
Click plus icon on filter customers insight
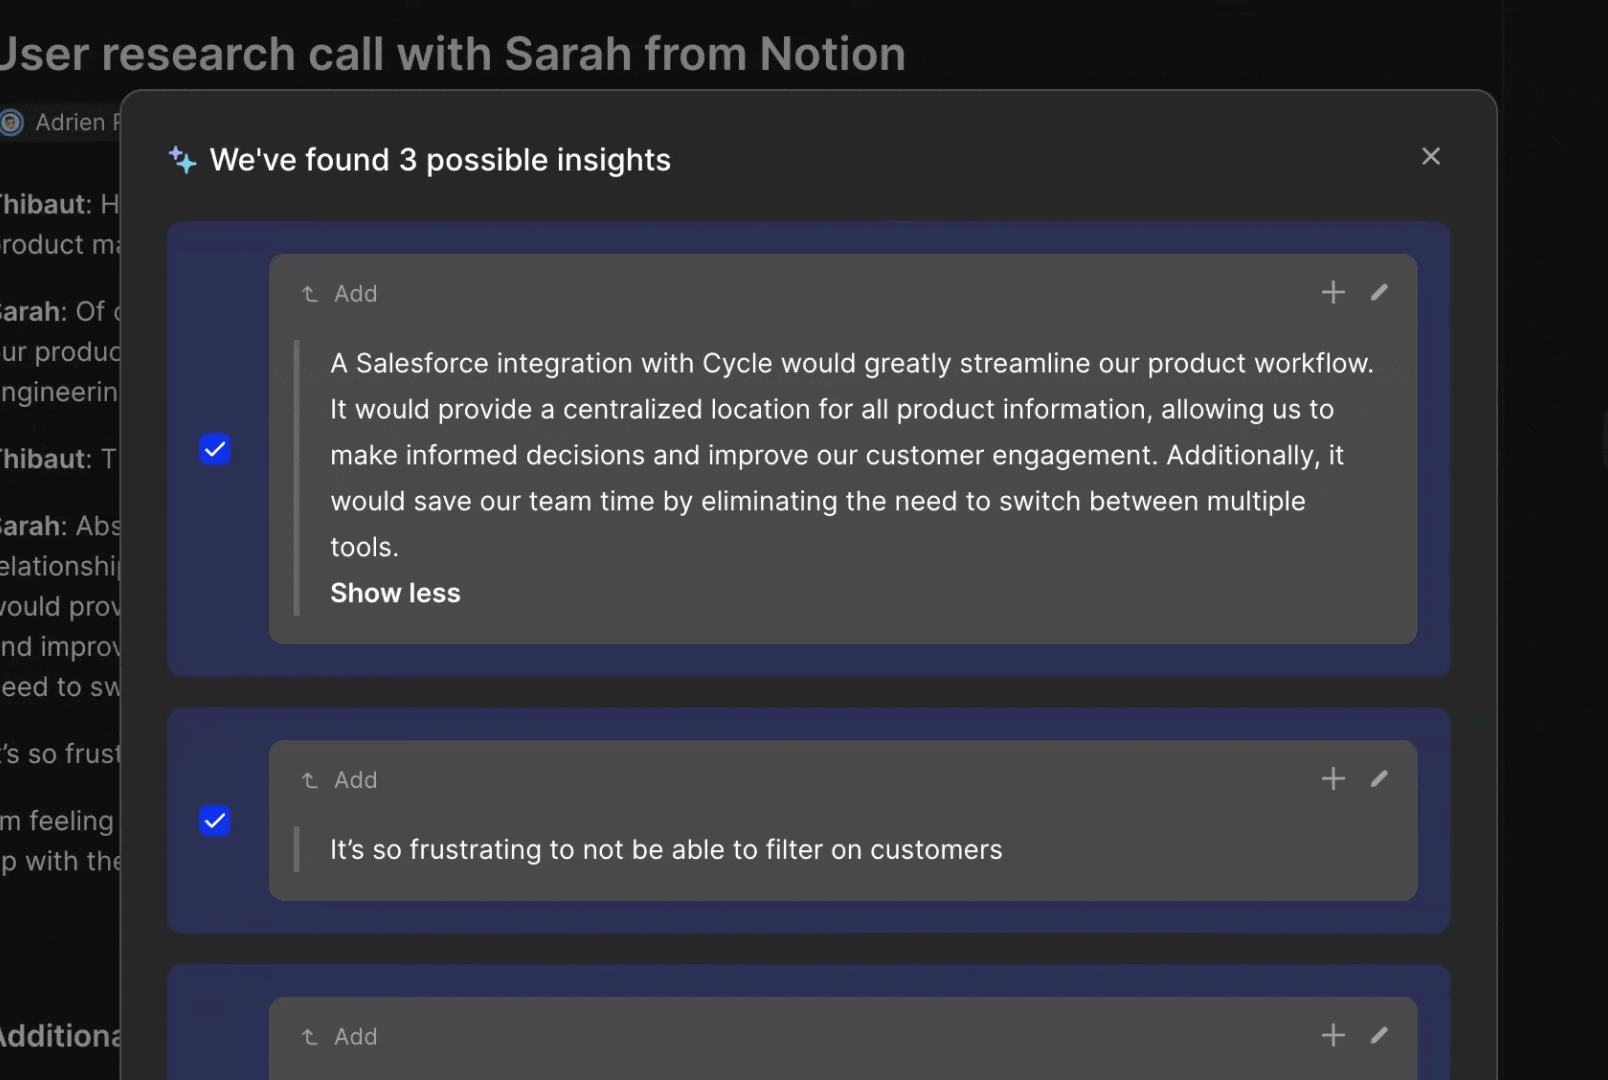pyautogui.click(x=1333, y=779)
